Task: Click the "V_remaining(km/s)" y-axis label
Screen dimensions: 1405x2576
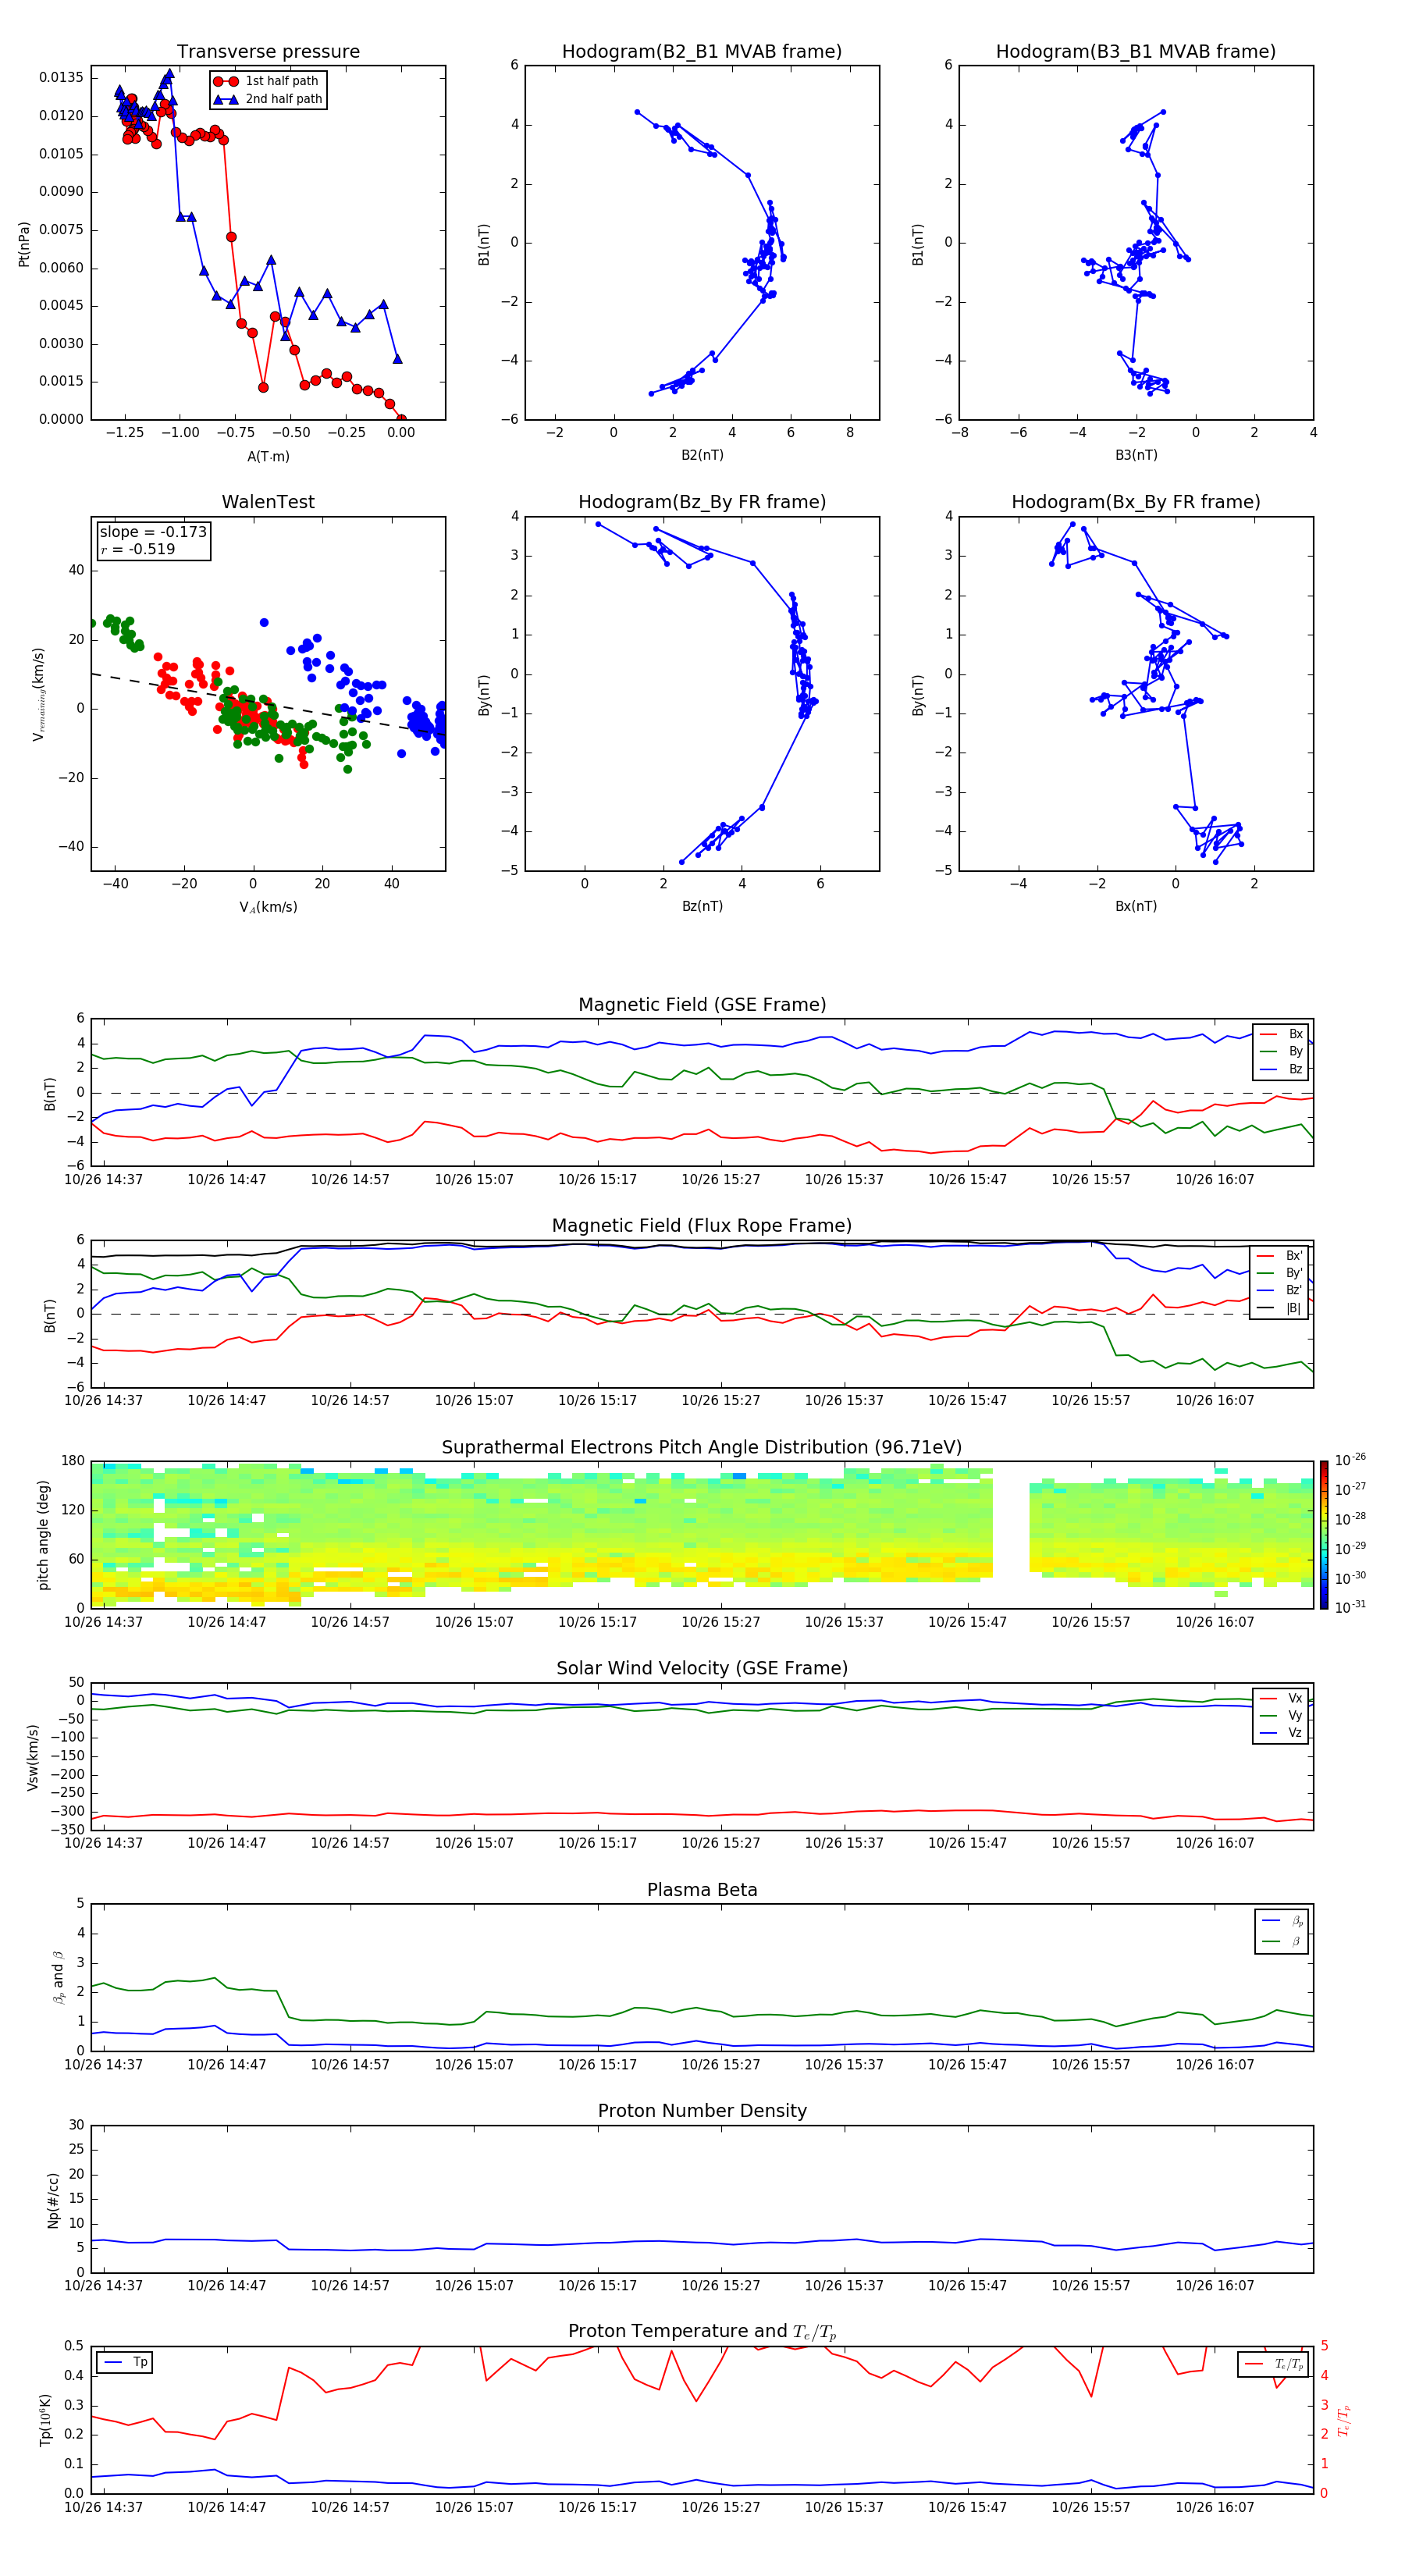Action: 39,694
